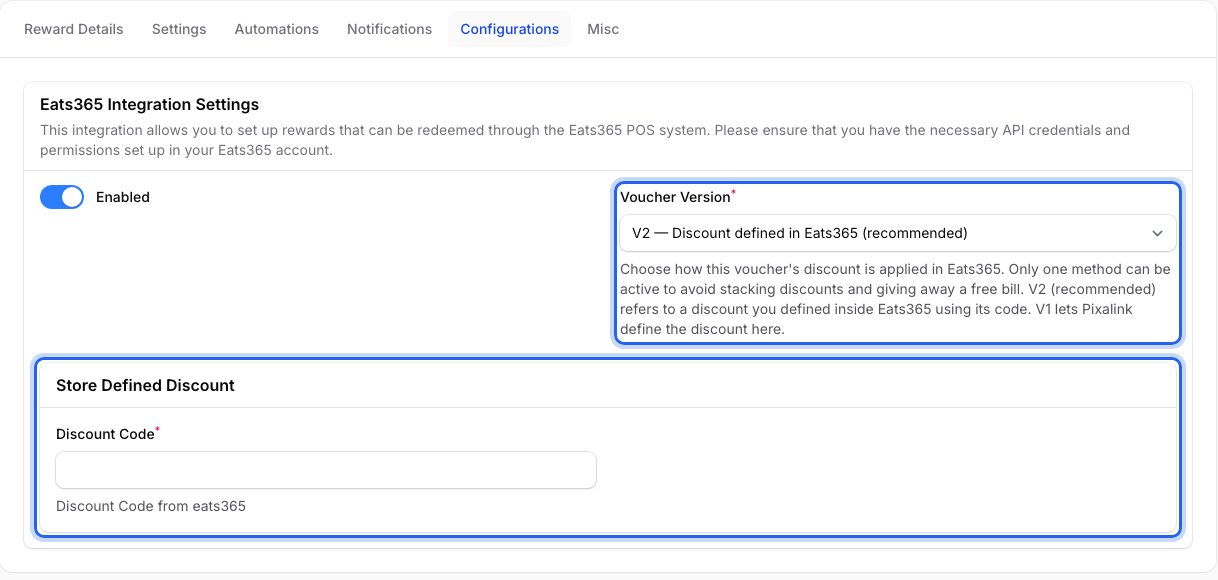Screen dimensions: 1218x580
Task: Click the 'Enabled' label text
Action: [x=123, y=197]
